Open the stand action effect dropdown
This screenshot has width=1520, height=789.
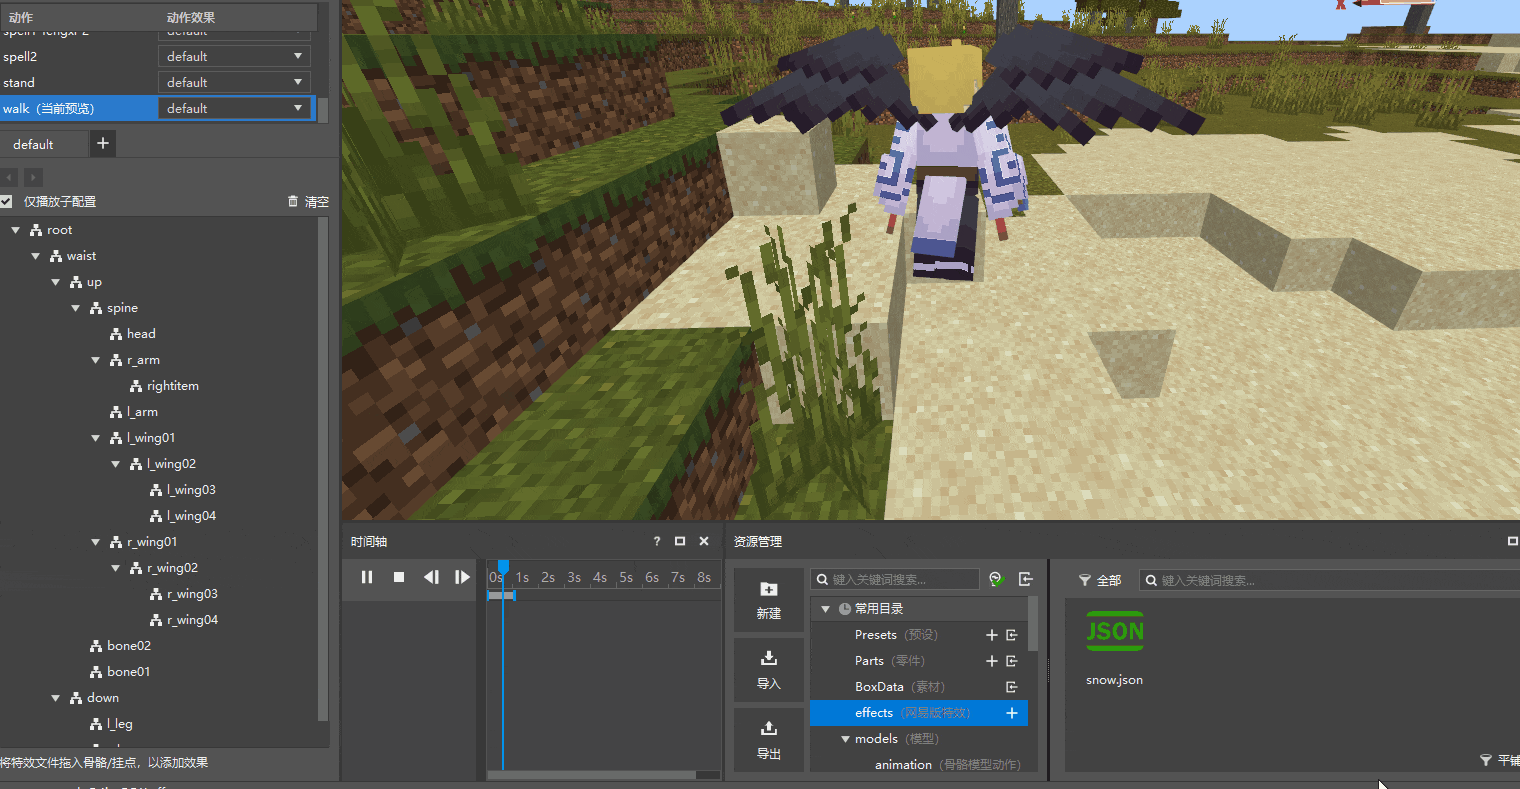(235, 83)
